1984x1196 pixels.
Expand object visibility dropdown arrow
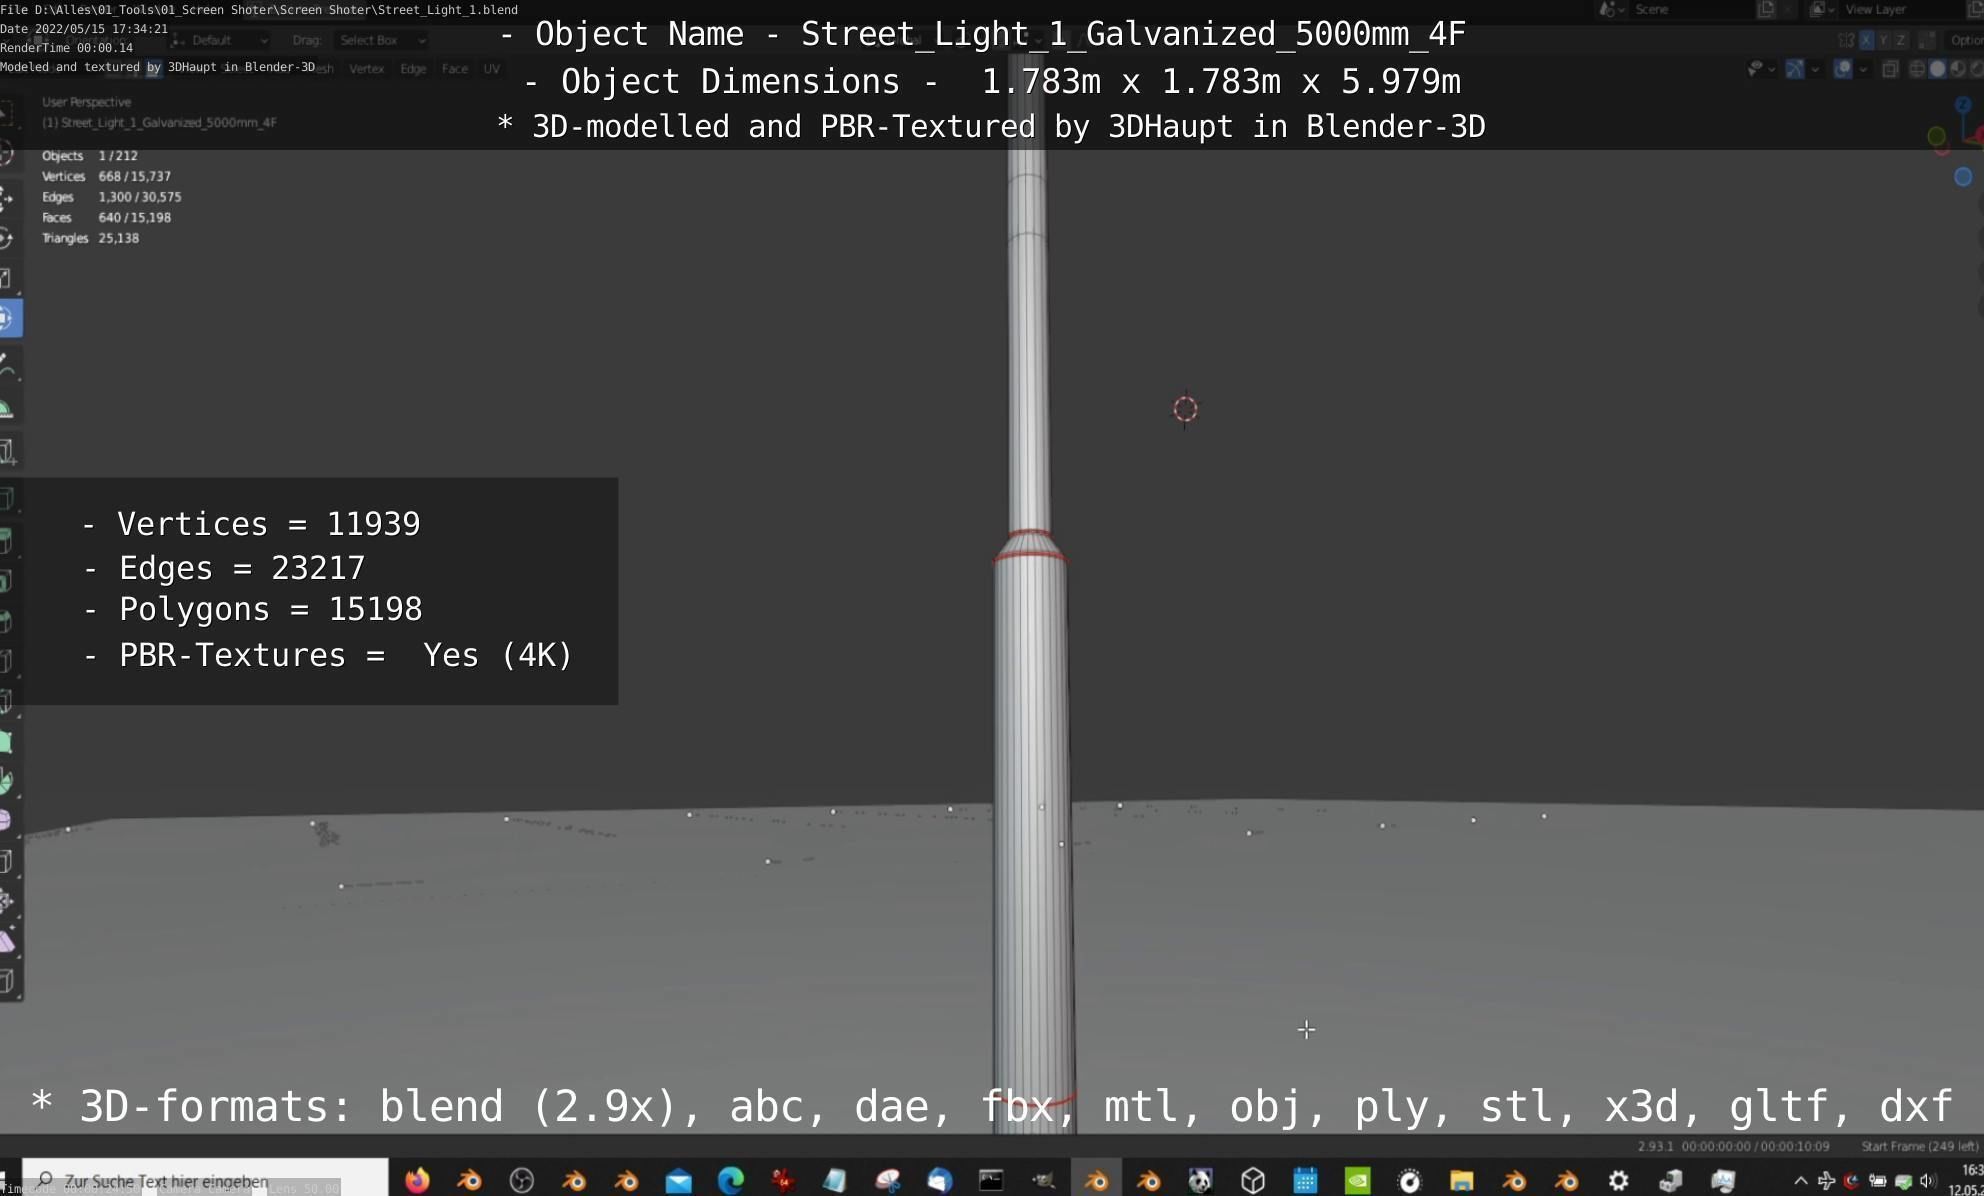pyautogui.click(x=1771, y=69)
